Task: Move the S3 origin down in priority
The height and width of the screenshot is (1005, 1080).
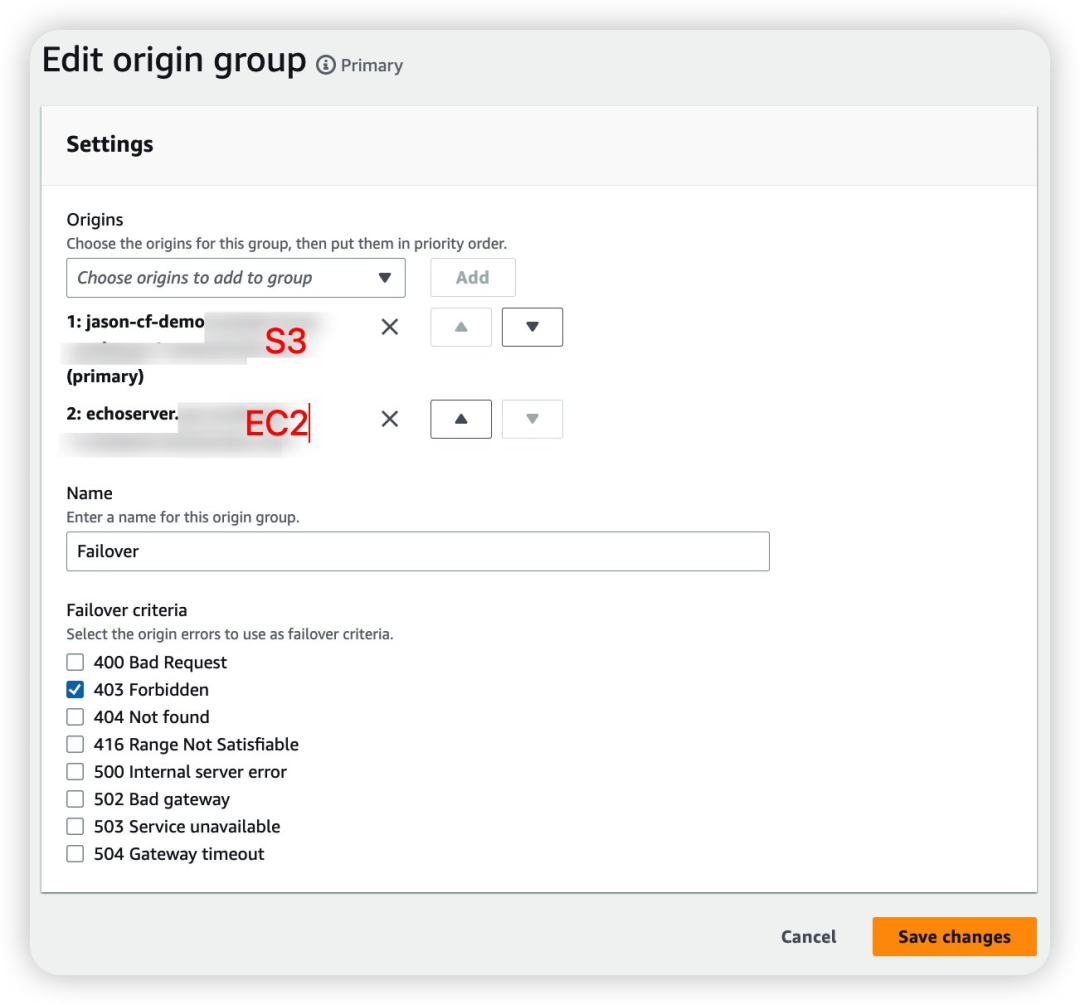Action: coord(532,327)
